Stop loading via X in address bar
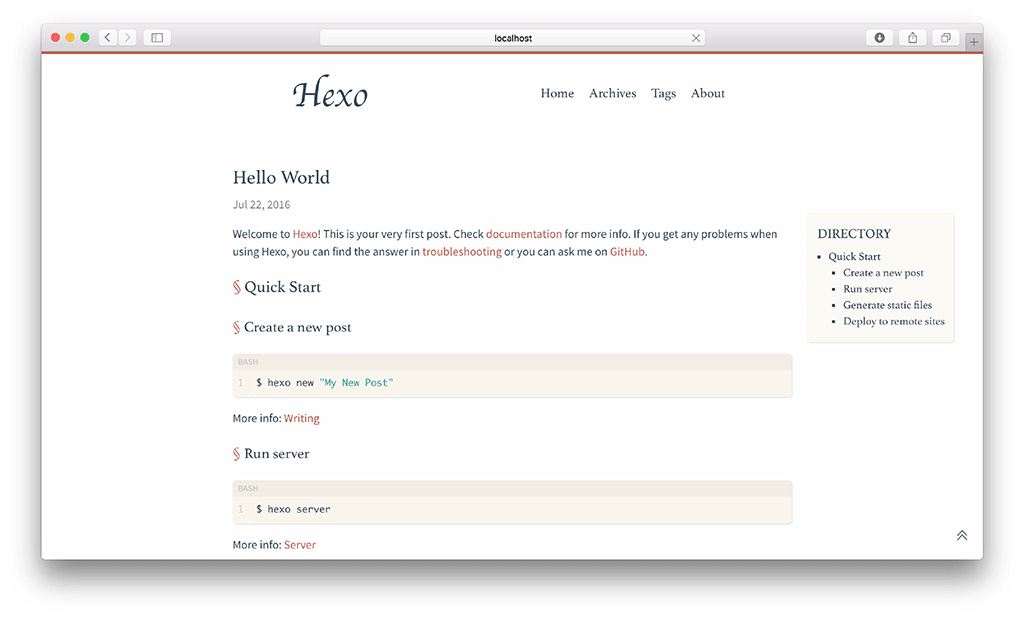Image resolution: width=1024 pixels, height=618 pixels. coord(696,38)
